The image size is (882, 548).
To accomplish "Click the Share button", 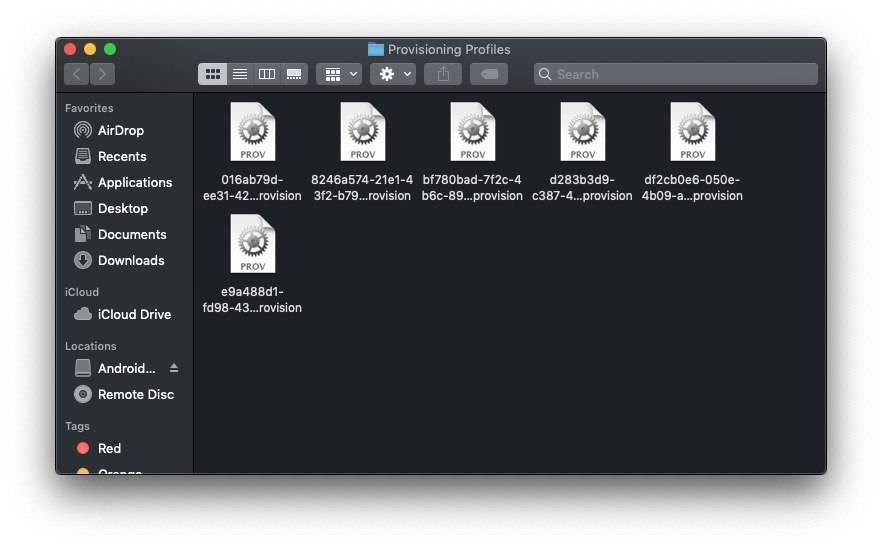I will point(443,74).
